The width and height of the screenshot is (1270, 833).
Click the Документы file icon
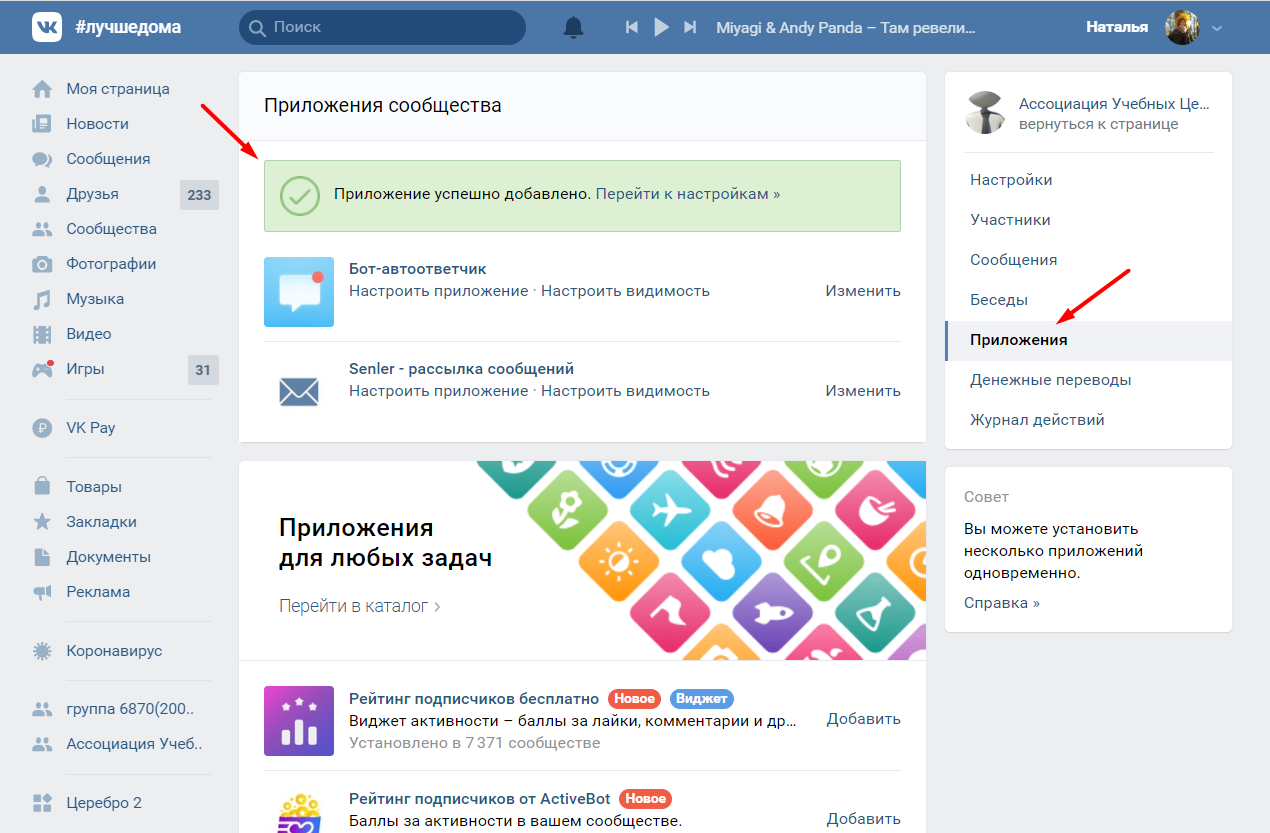click(42, 557)
